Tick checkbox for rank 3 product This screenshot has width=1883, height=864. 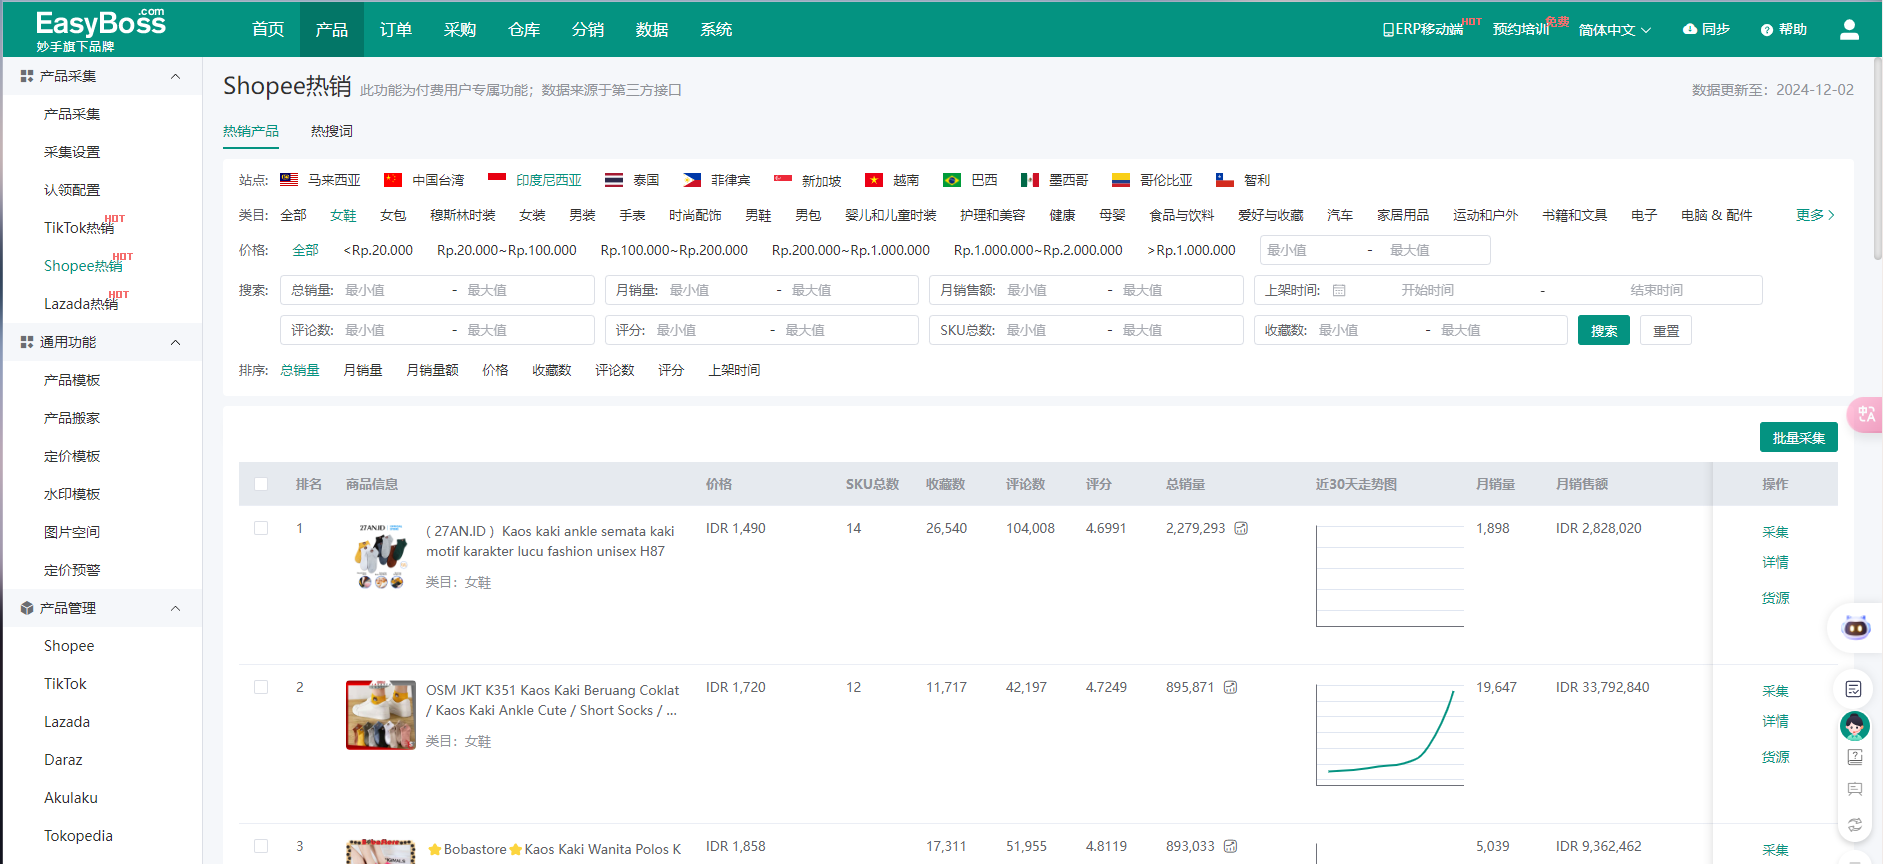[261, 846]
